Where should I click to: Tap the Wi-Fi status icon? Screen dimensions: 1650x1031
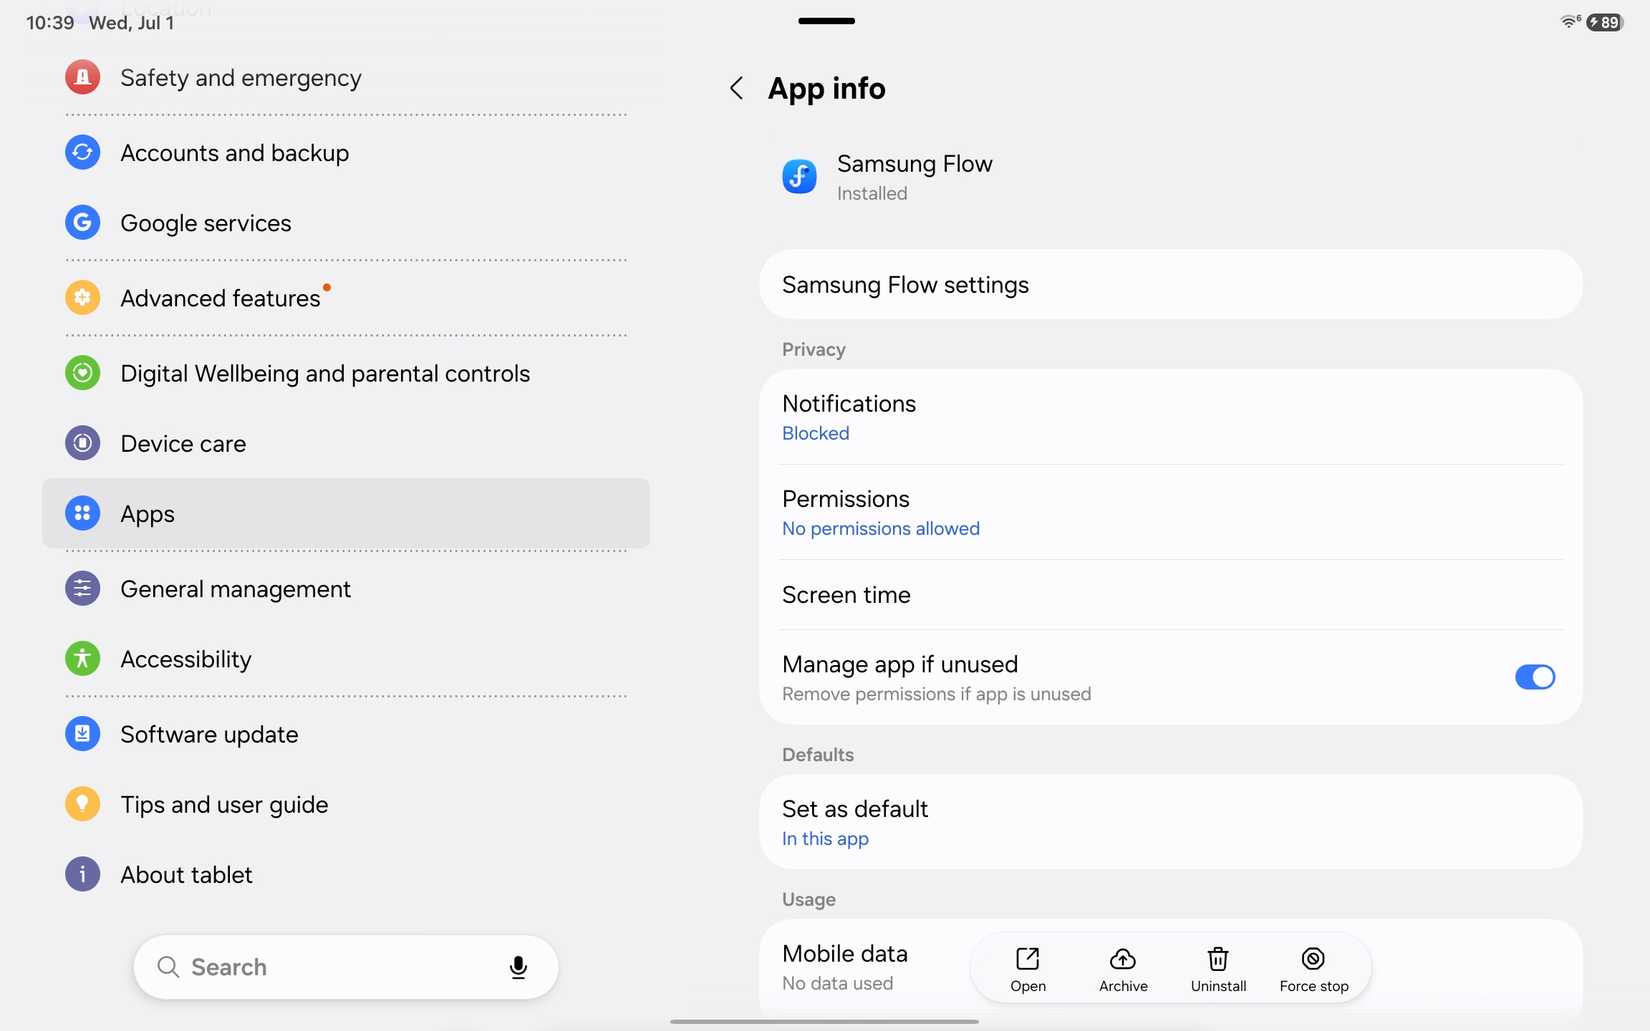(1571, 22)
